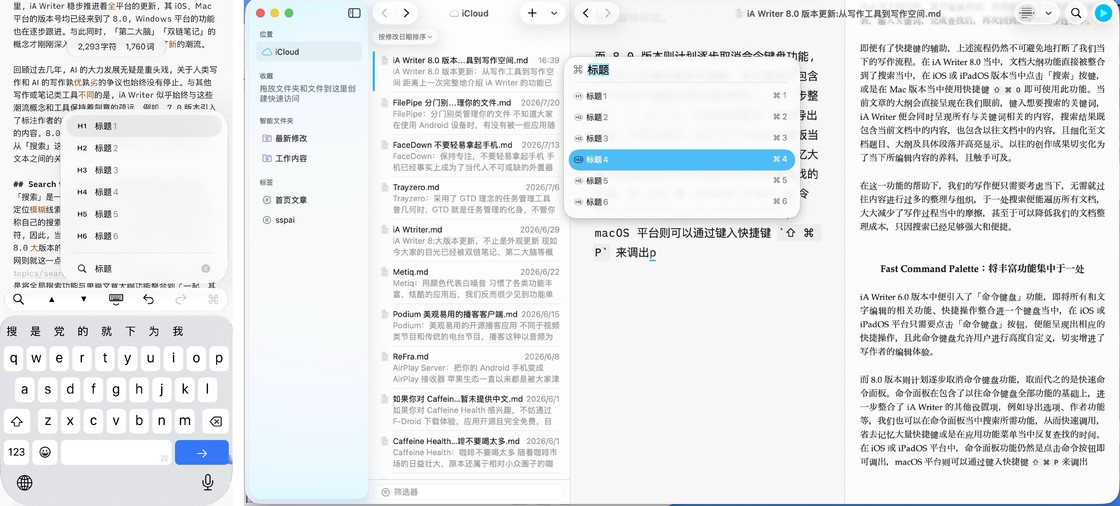Navigate back in the editor pane
Viewport: 1120px width, 506px height.
click(x=586, y=13)
